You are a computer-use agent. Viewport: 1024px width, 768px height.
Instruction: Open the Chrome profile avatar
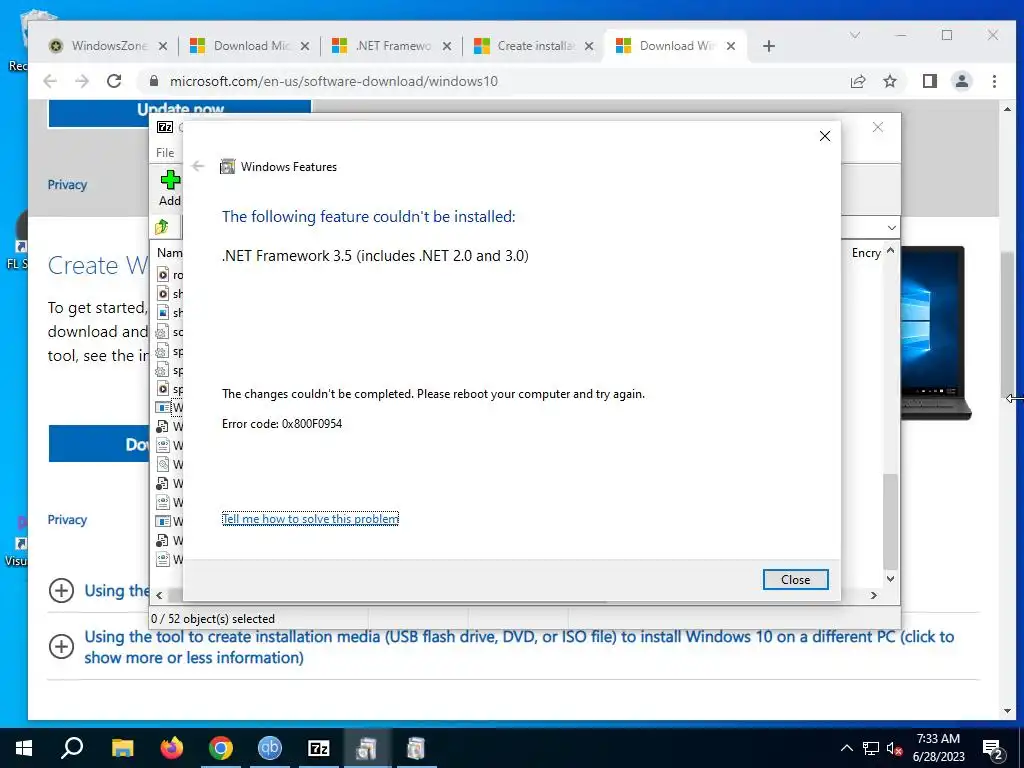pyautogui.click(x=961, y=81)
